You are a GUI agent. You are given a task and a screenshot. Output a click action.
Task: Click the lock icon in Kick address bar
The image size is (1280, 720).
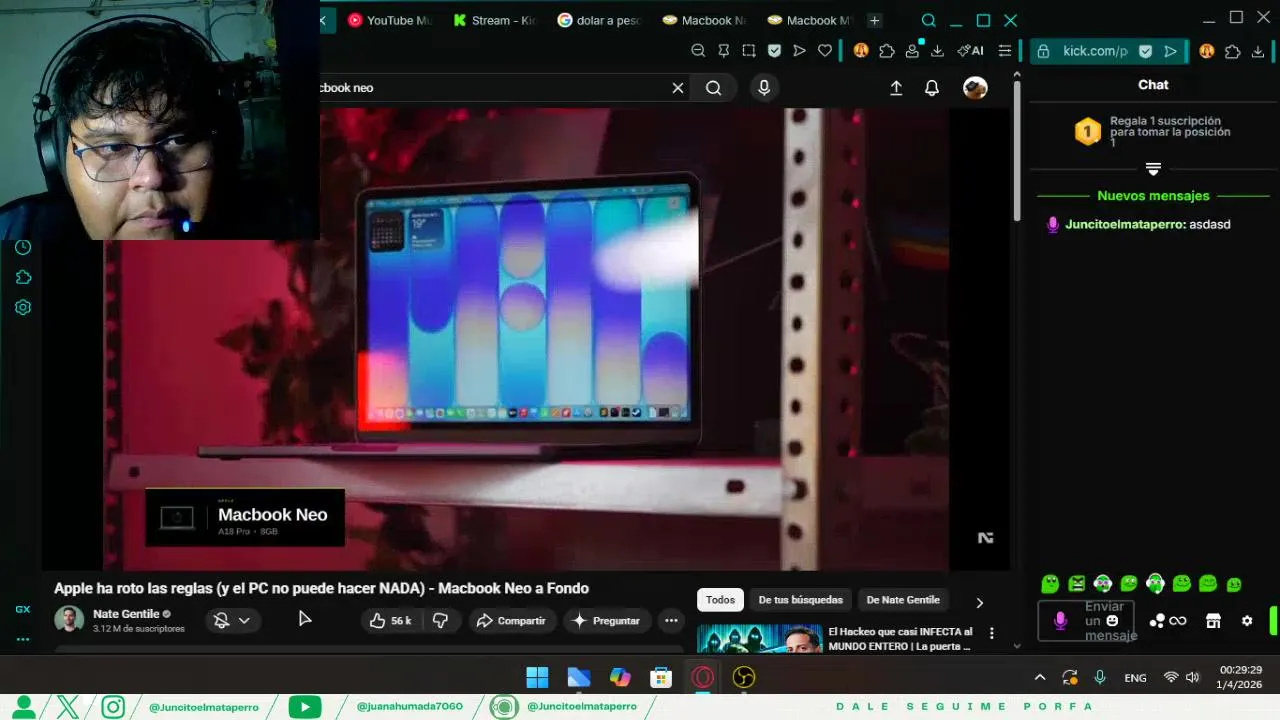(x=1043, y=51)
